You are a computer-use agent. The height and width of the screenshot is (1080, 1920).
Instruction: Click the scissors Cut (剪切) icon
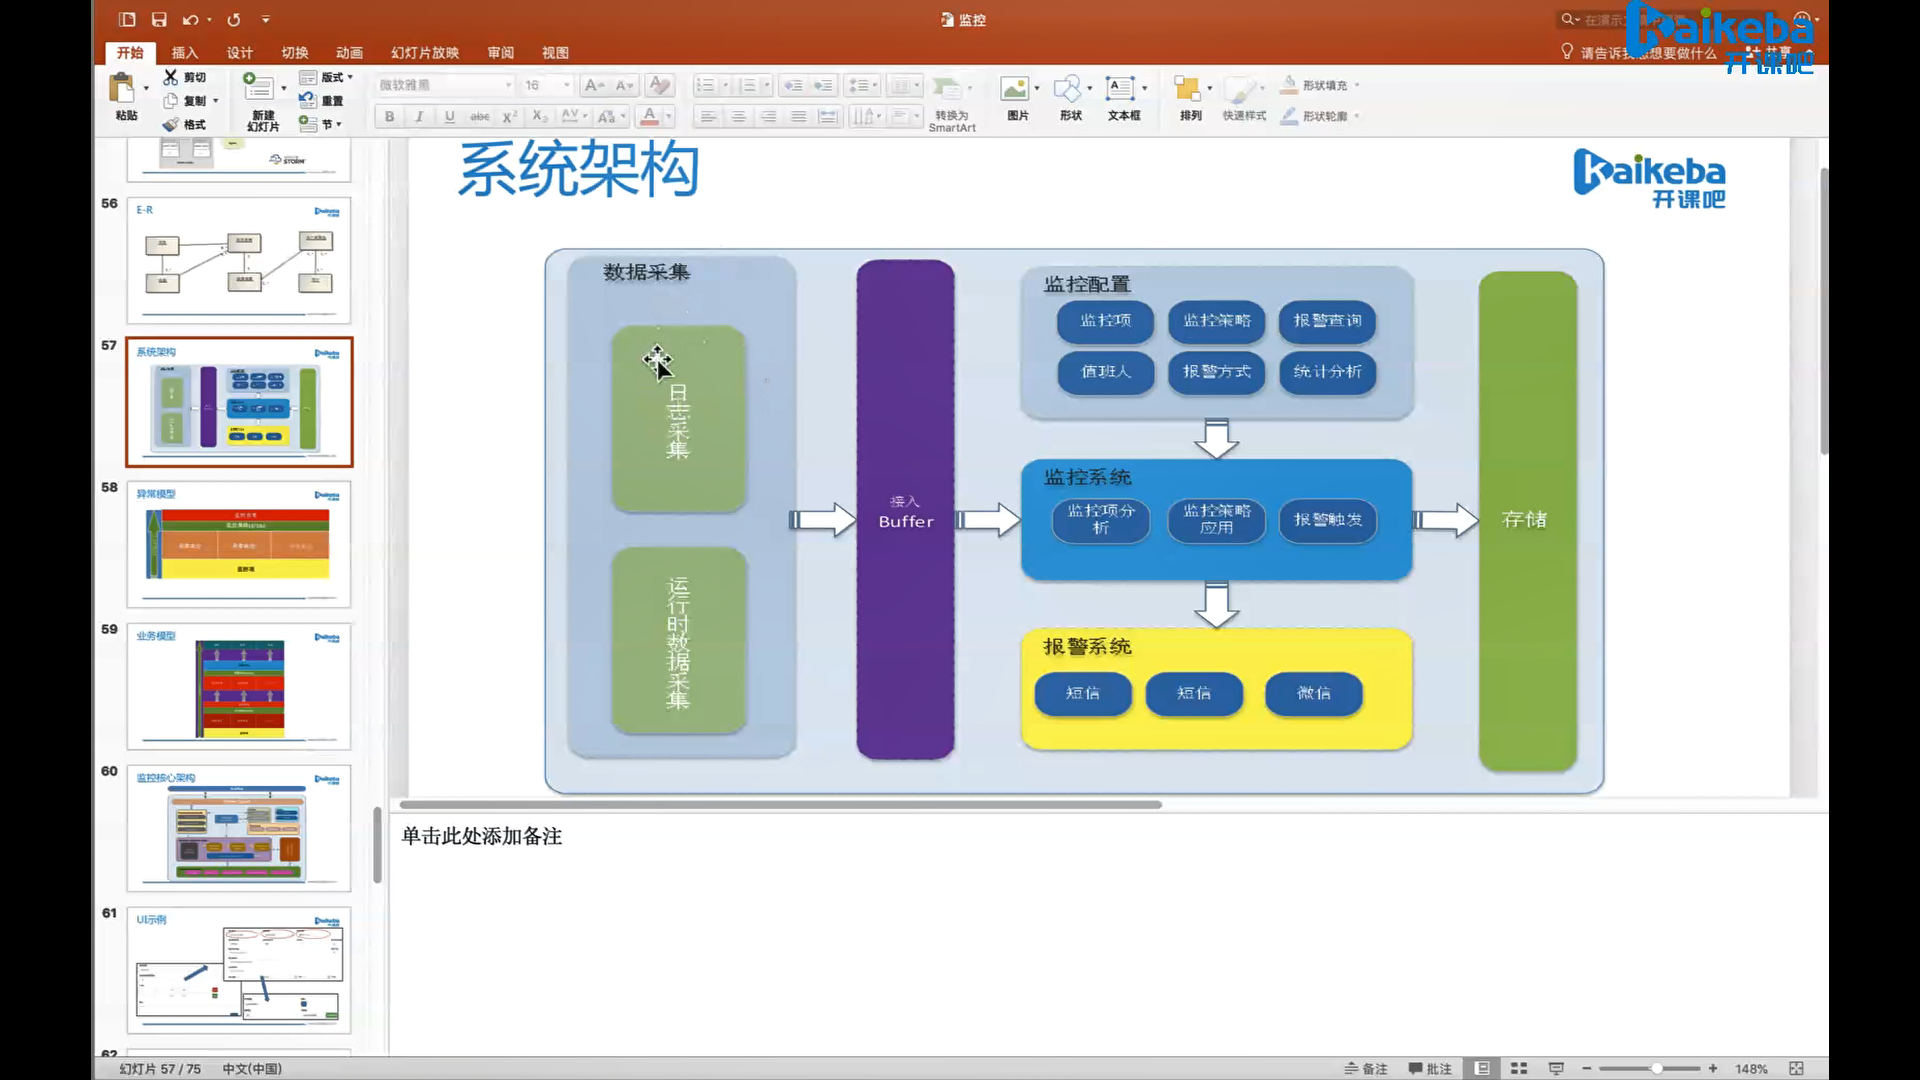[x=171, y=77]
